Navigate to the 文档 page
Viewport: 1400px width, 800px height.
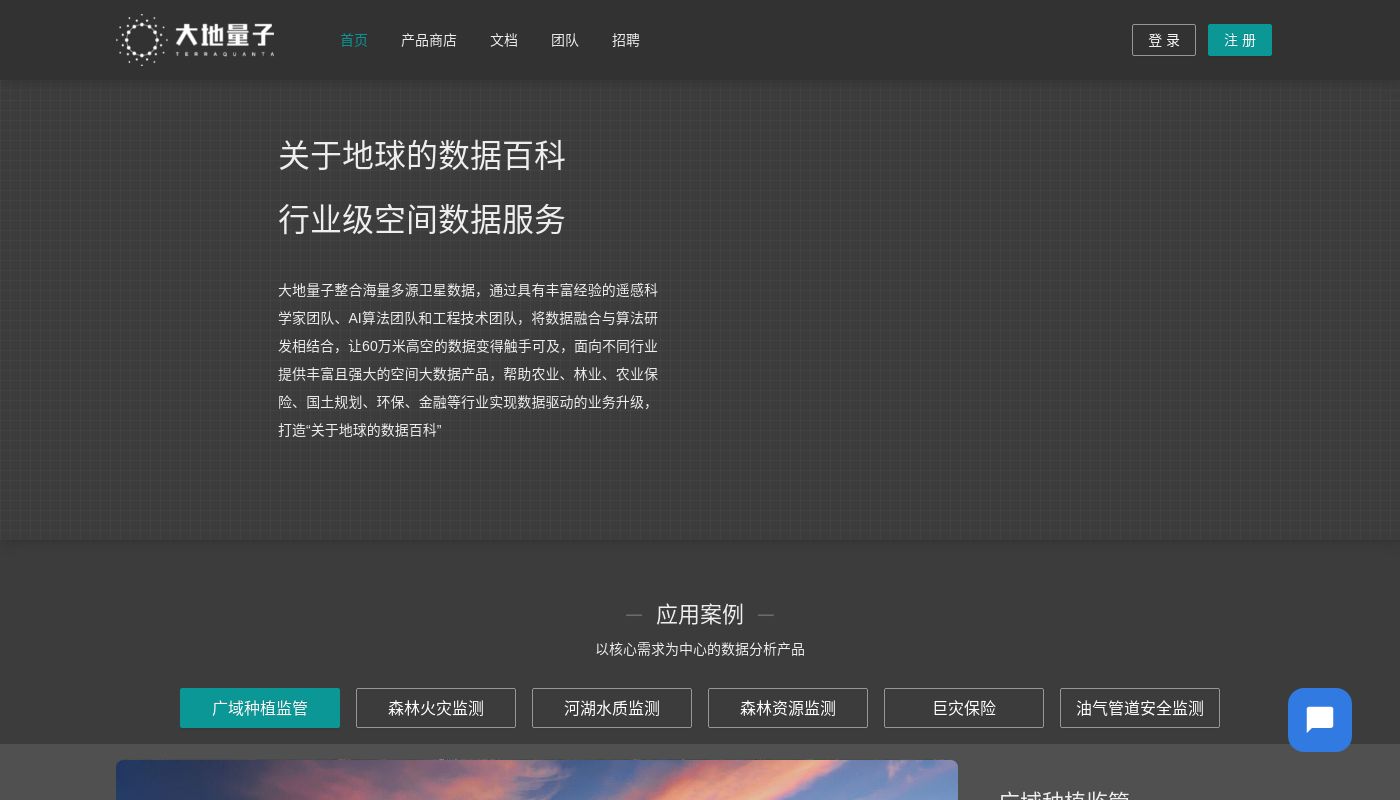[x=504, y=40]
